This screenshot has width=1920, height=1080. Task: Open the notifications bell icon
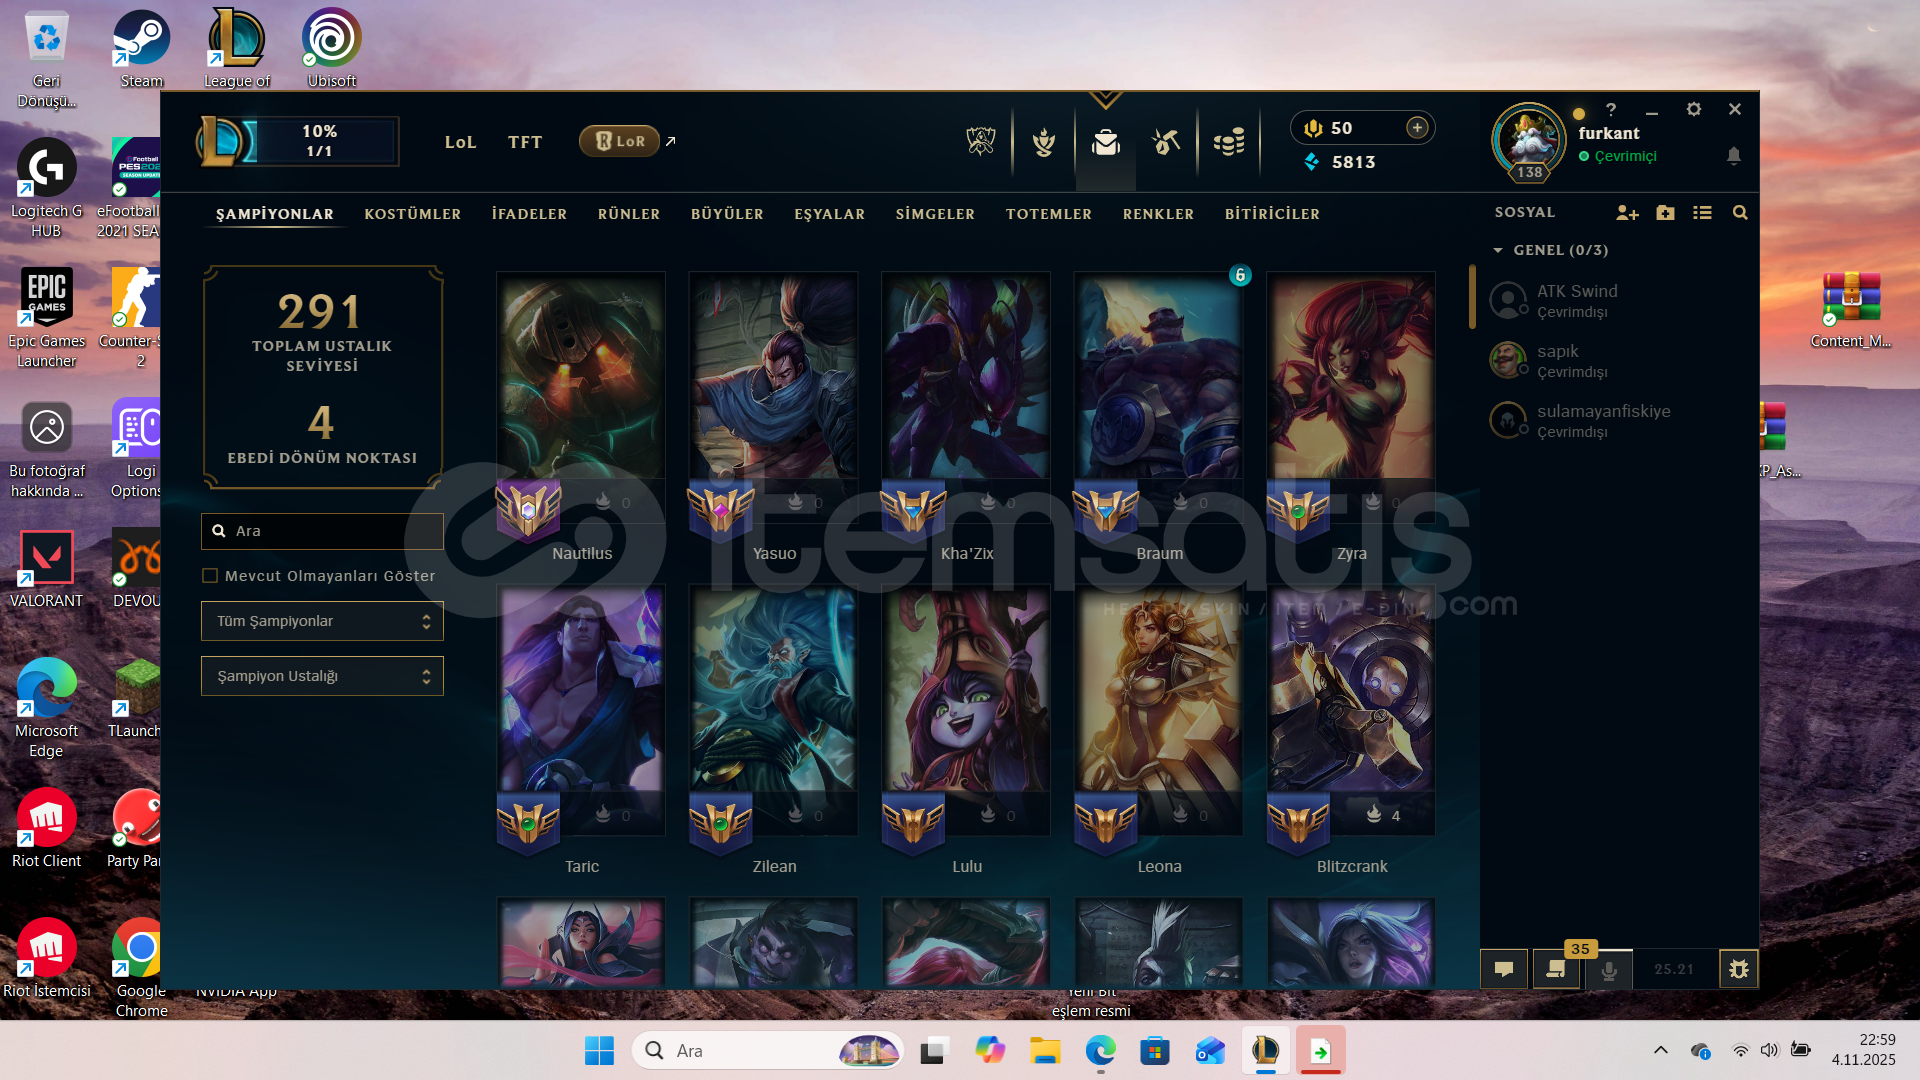tap(1734, 156)
